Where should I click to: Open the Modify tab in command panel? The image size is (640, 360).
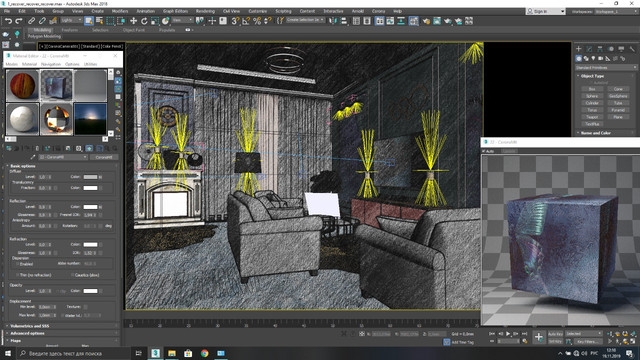pyautogui.click(x=589, y=49)
